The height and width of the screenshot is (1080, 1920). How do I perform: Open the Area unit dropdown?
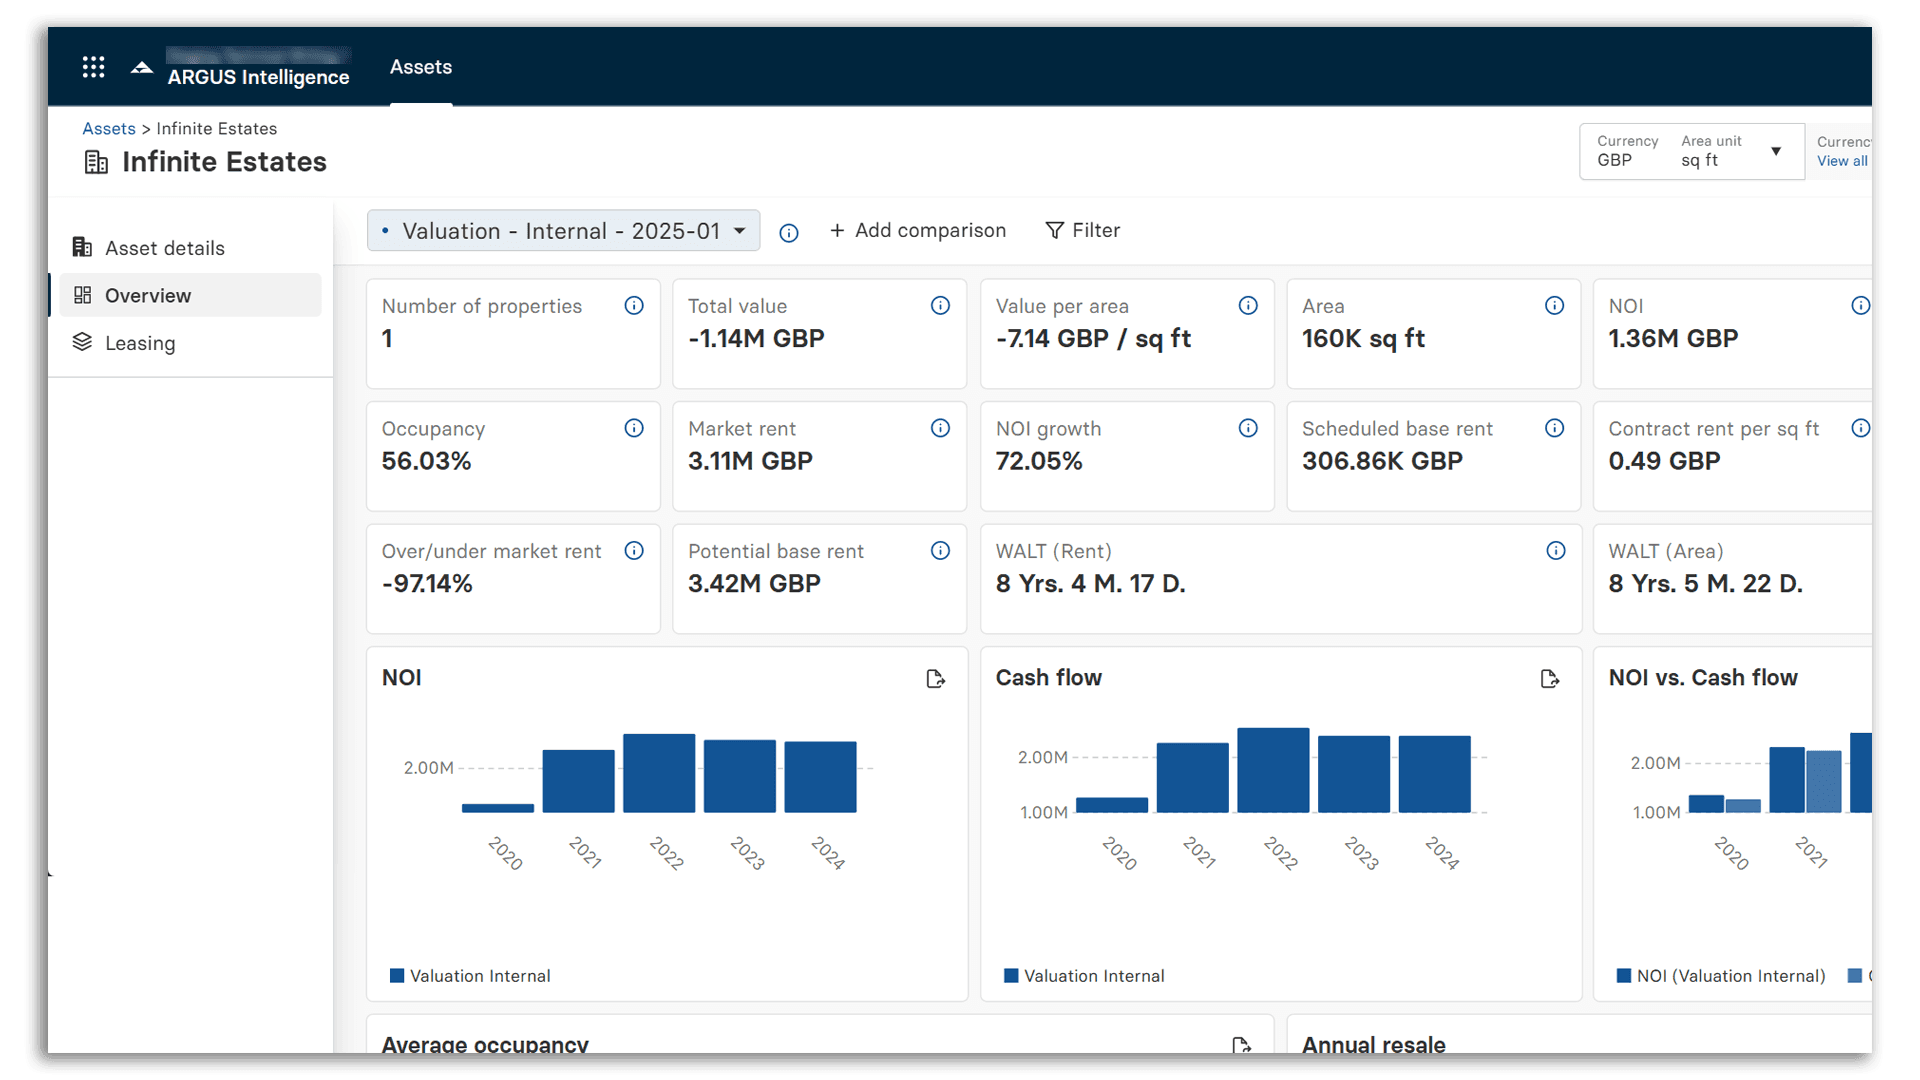1777,151
